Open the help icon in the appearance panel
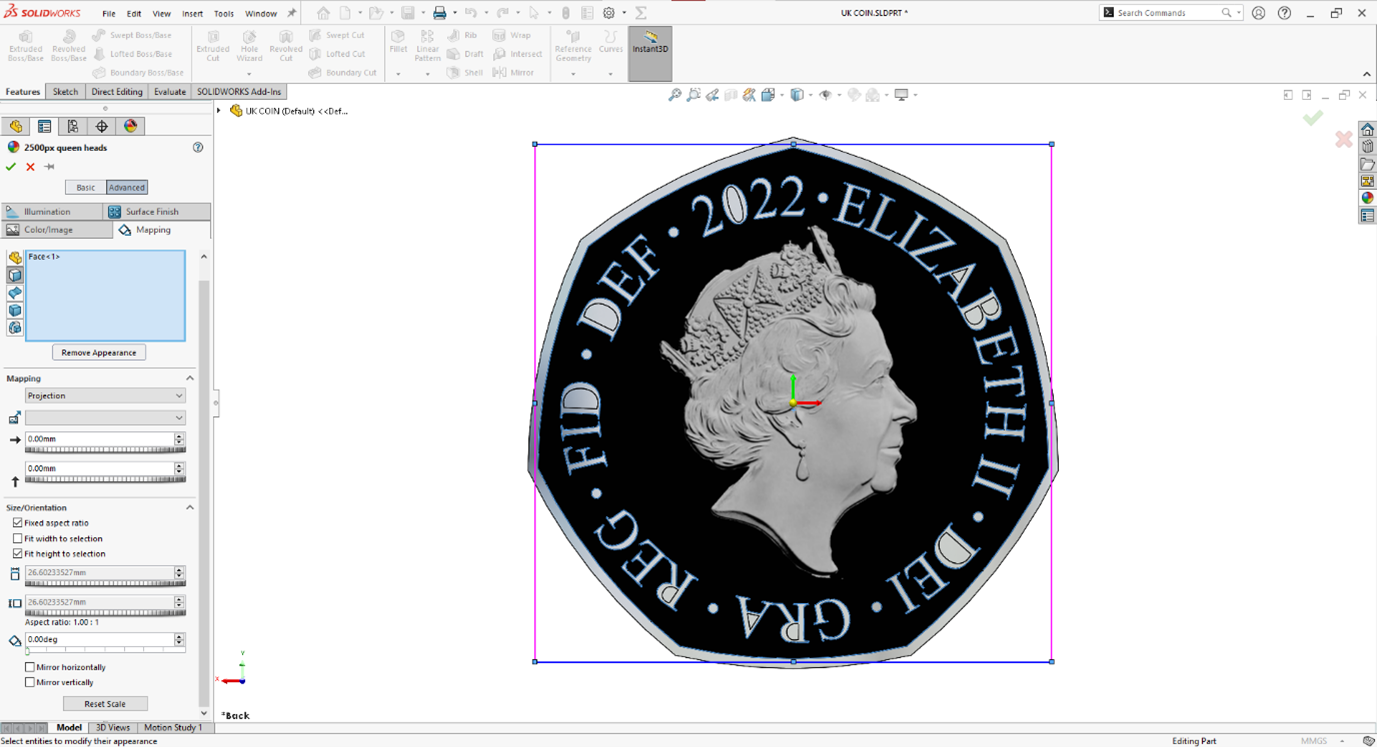 pyautogui.click(x=198, y=147)
